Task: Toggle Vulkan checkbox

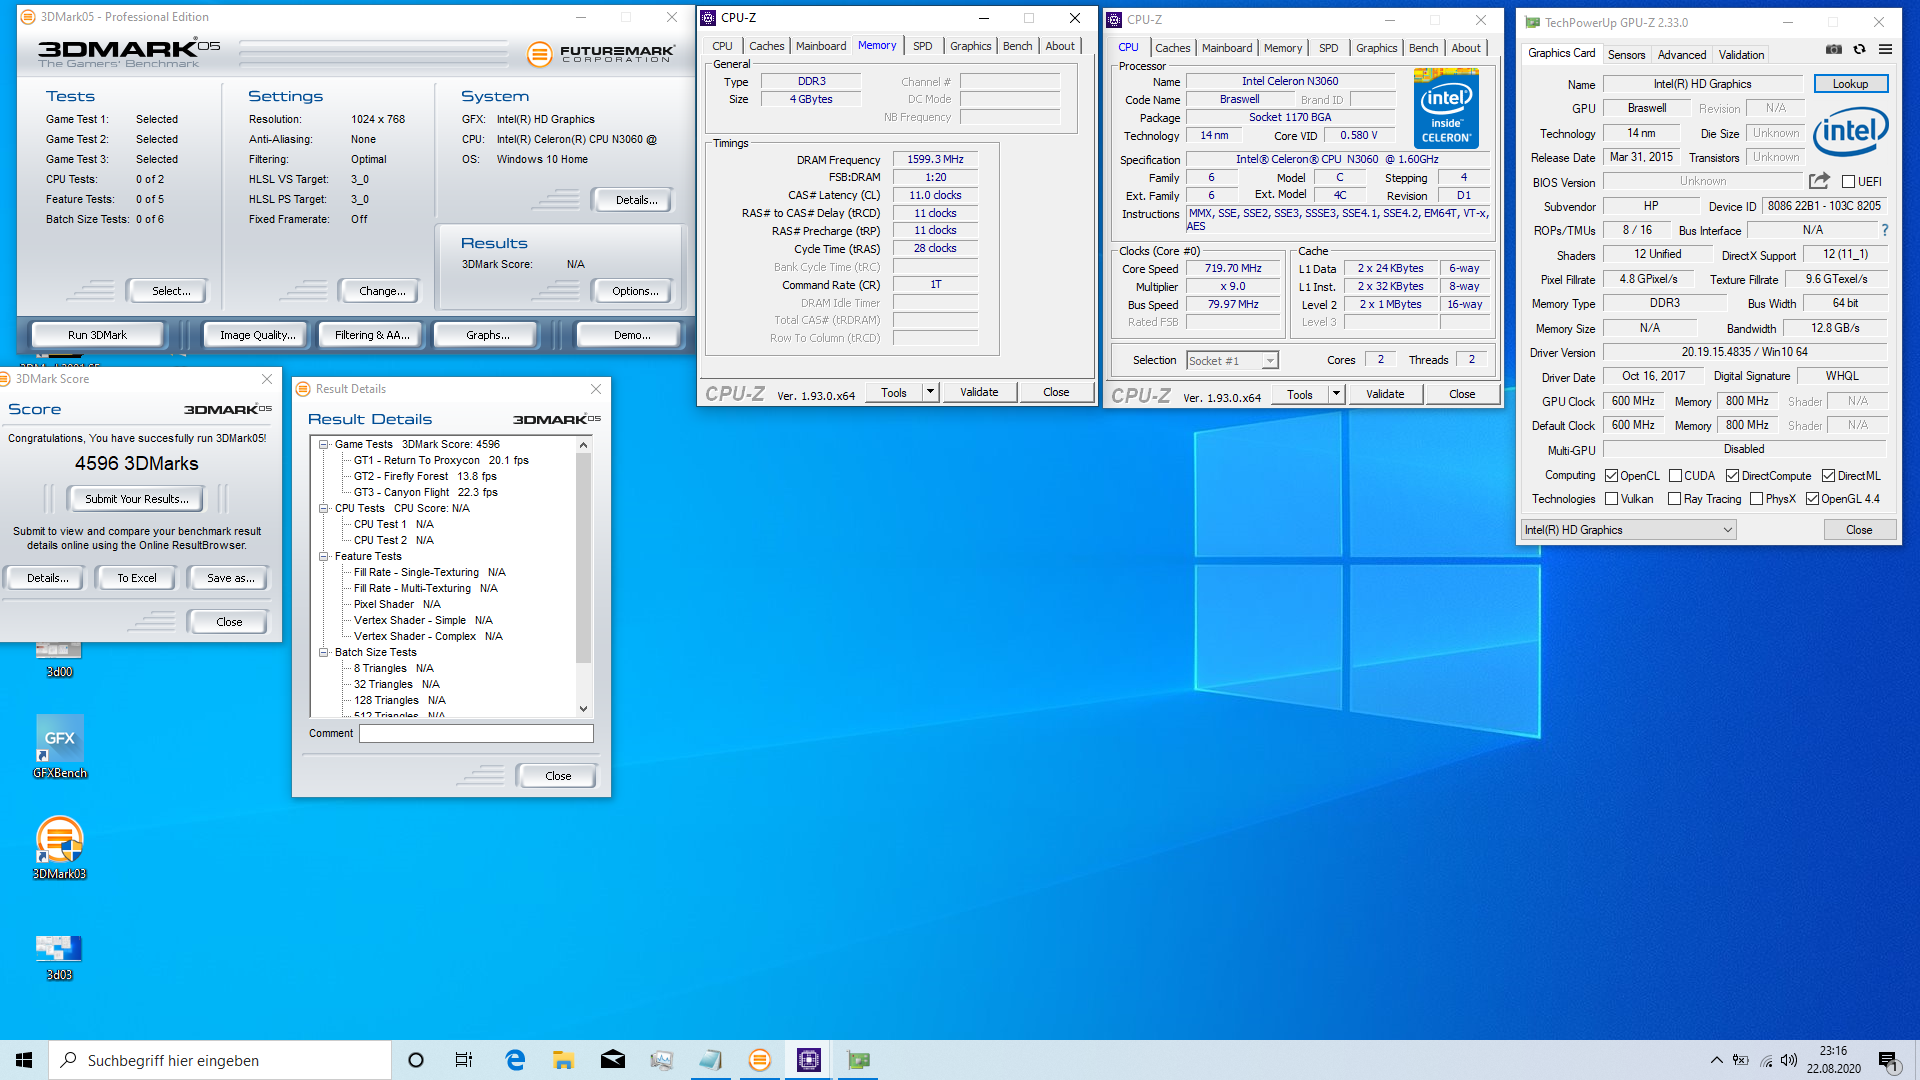Action: pos(1611,499)
